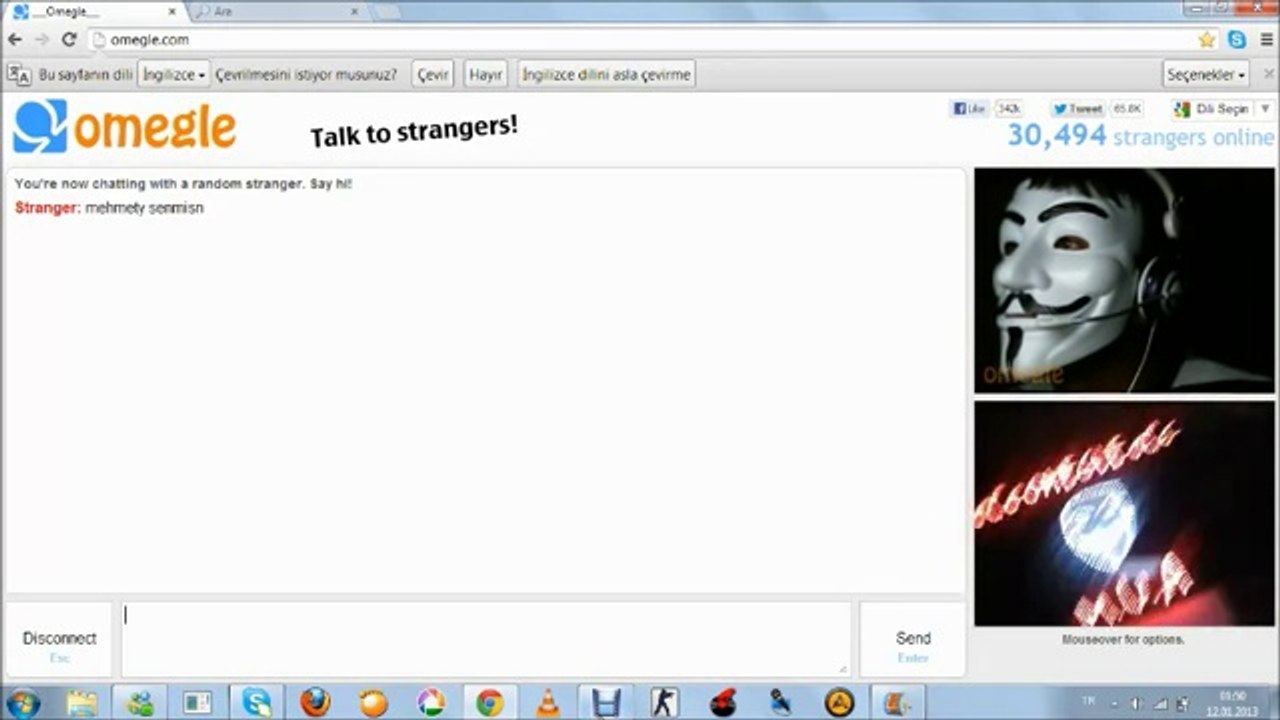Open a new tab
Viewport: 1280px width, 720px height.
point(386,12)
